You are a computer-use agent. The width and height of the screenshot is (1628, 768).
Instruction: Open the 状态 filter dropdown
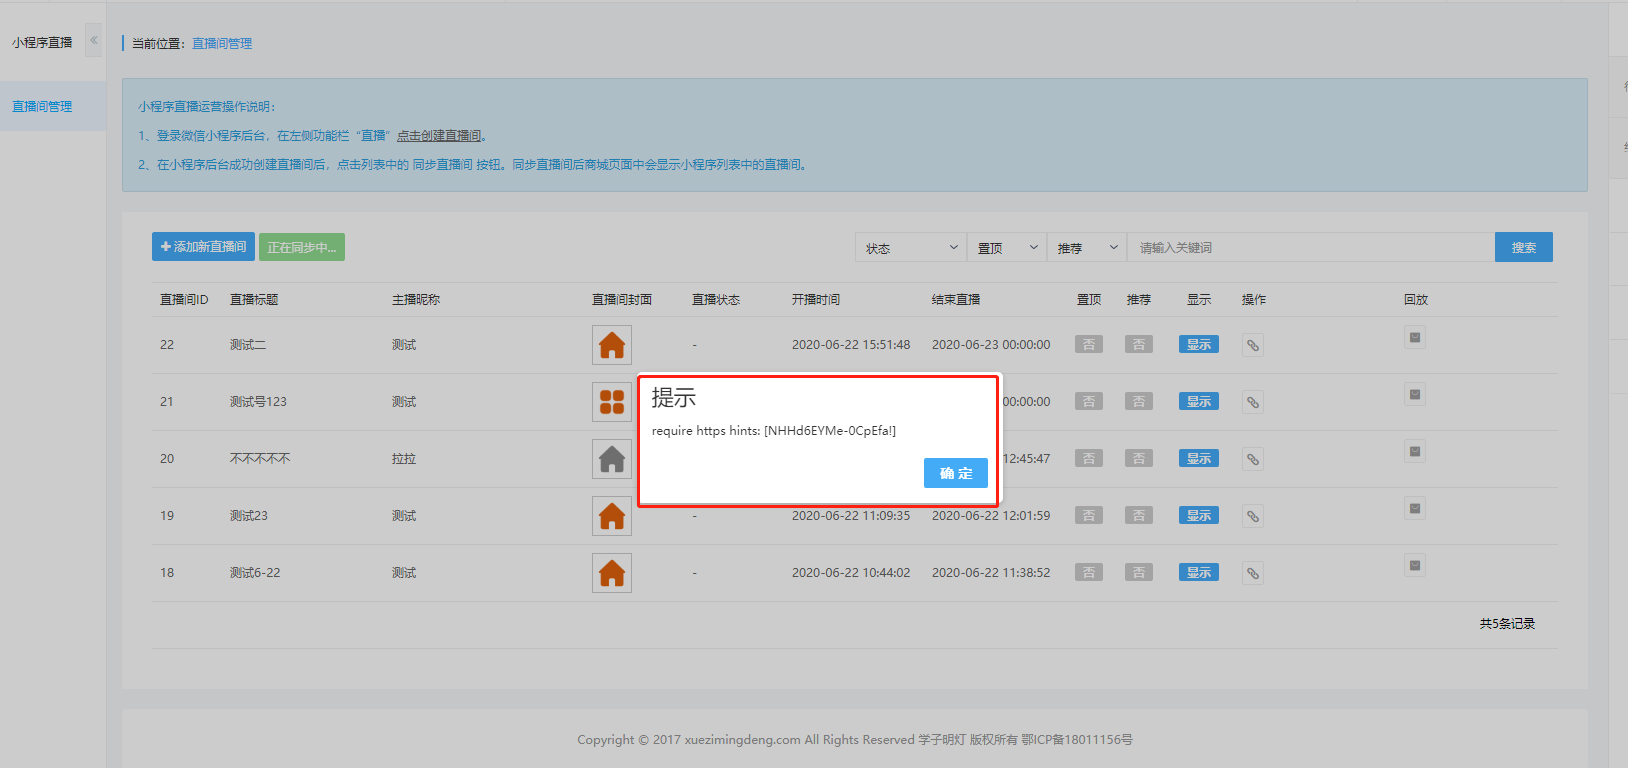[911, 247]
